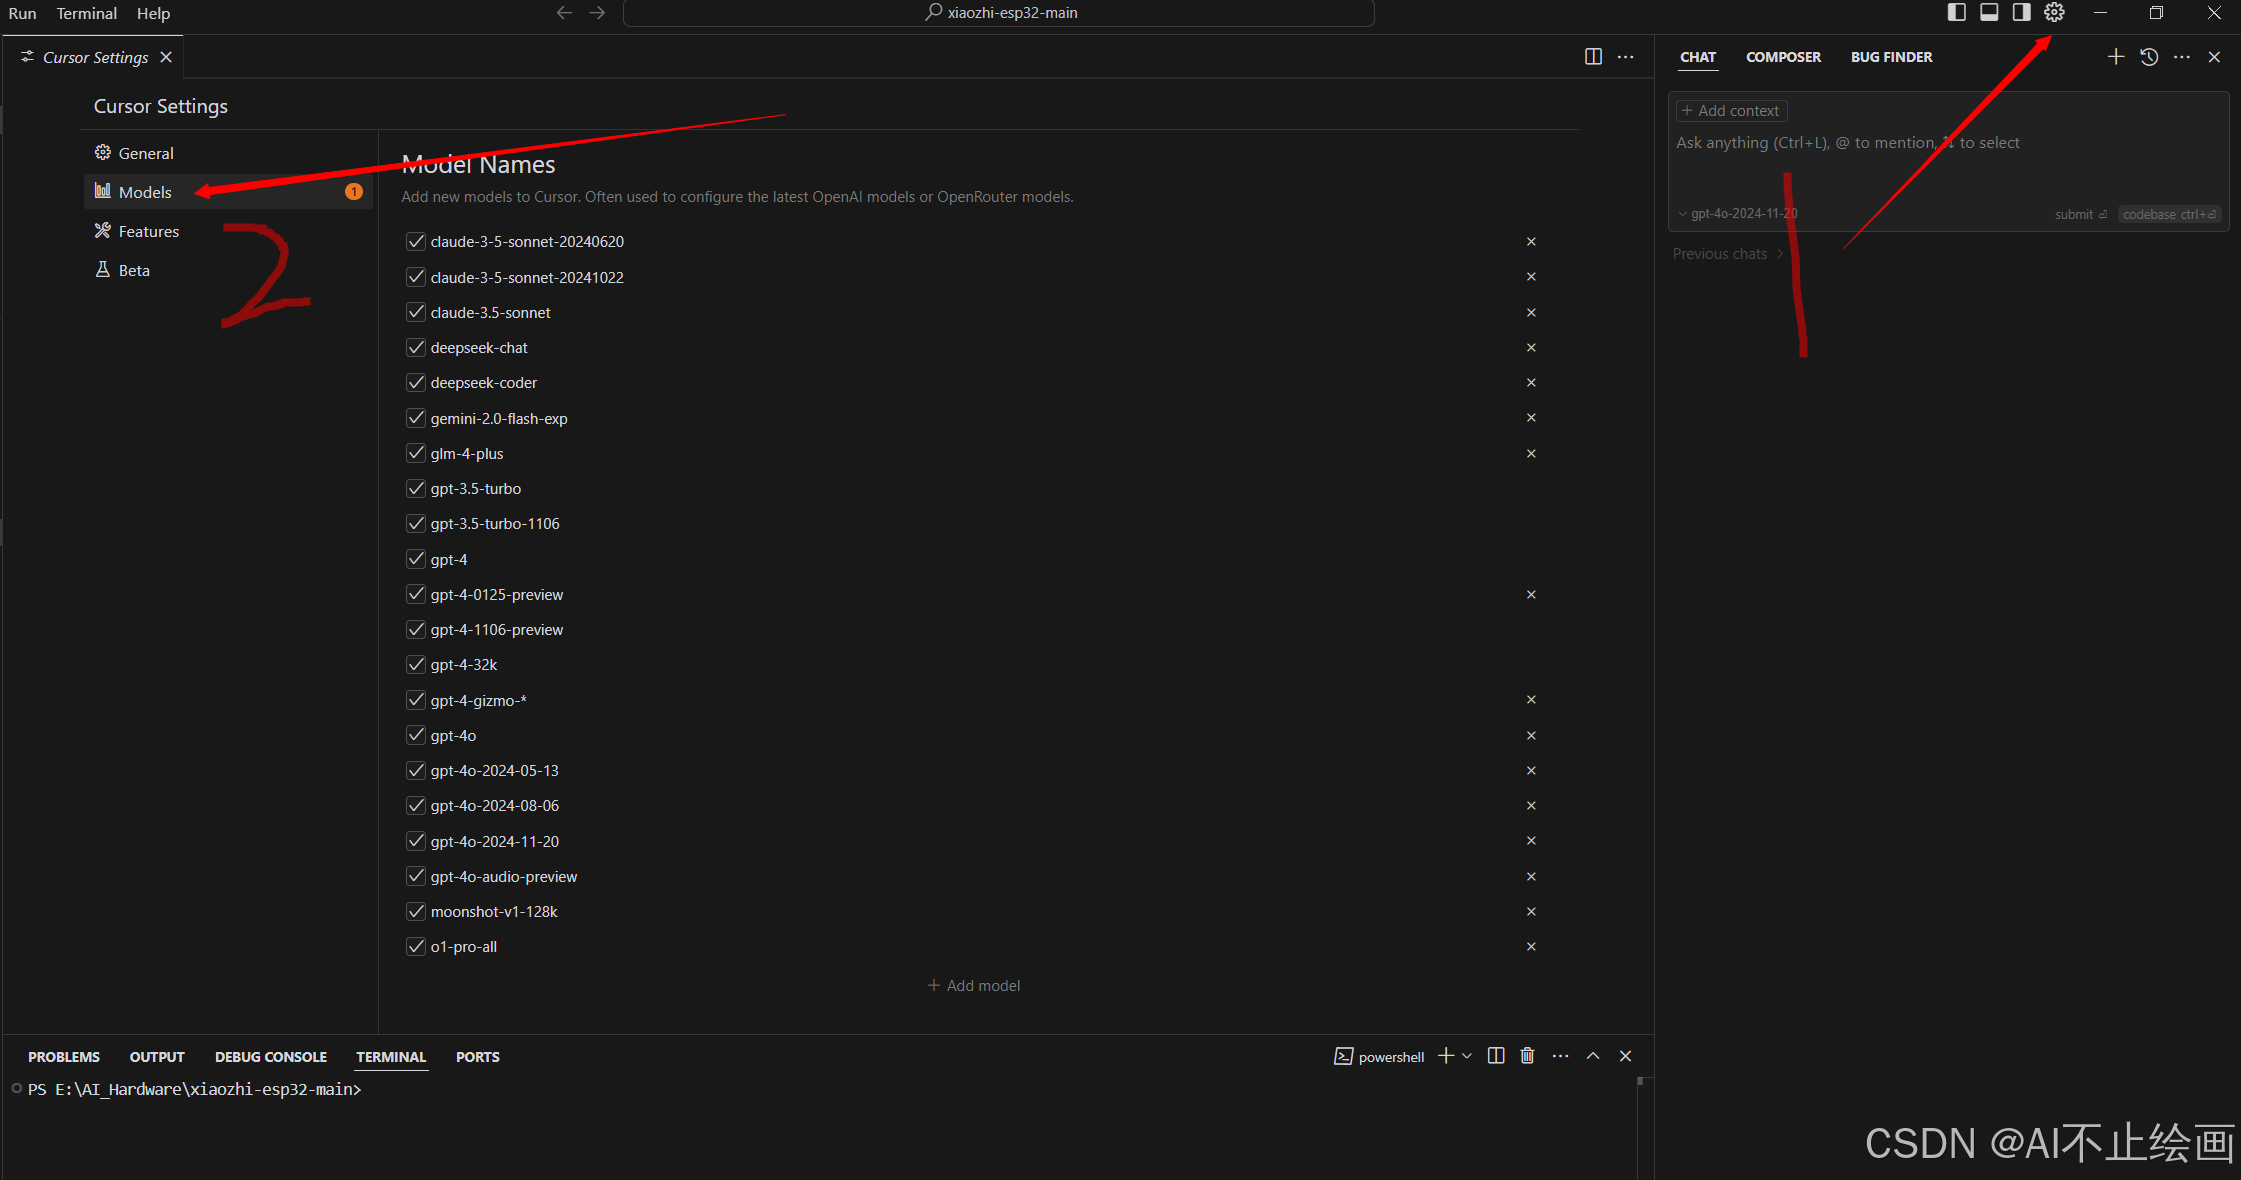Switch to COMPOSER tab
Screen dimensions: 2241x1180
pos(1783,57)
